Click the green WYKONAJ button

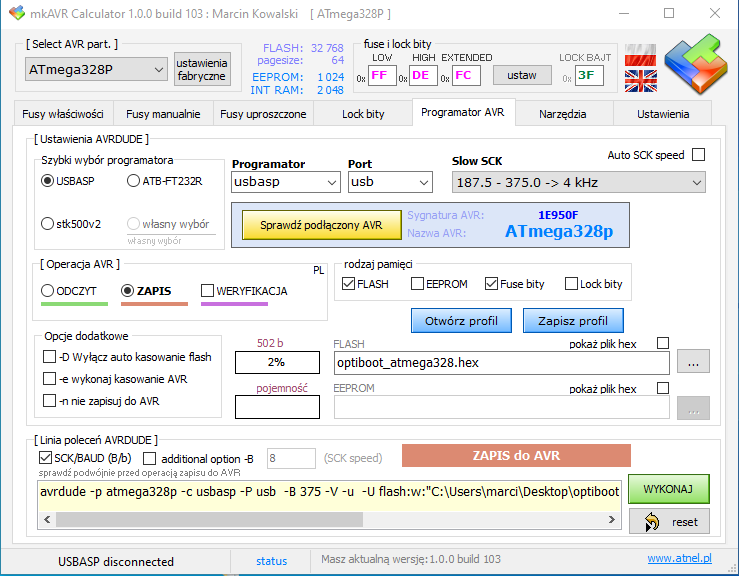pos(669,489)
